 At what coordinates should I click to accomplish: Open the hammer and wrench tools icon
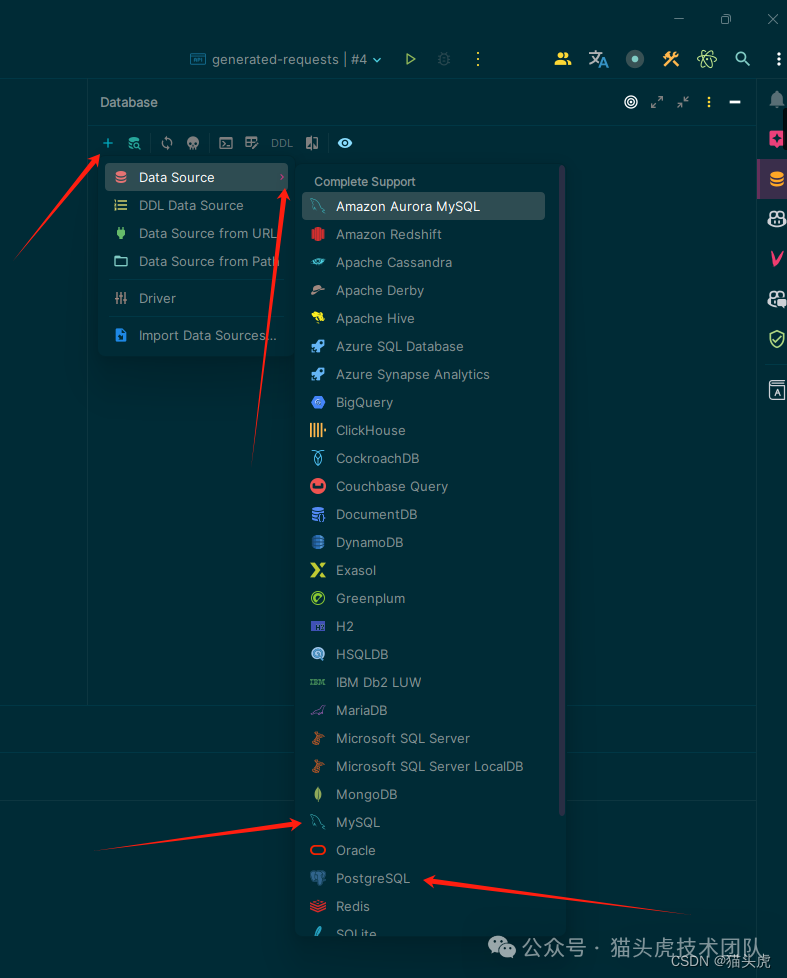click(671, 59)
